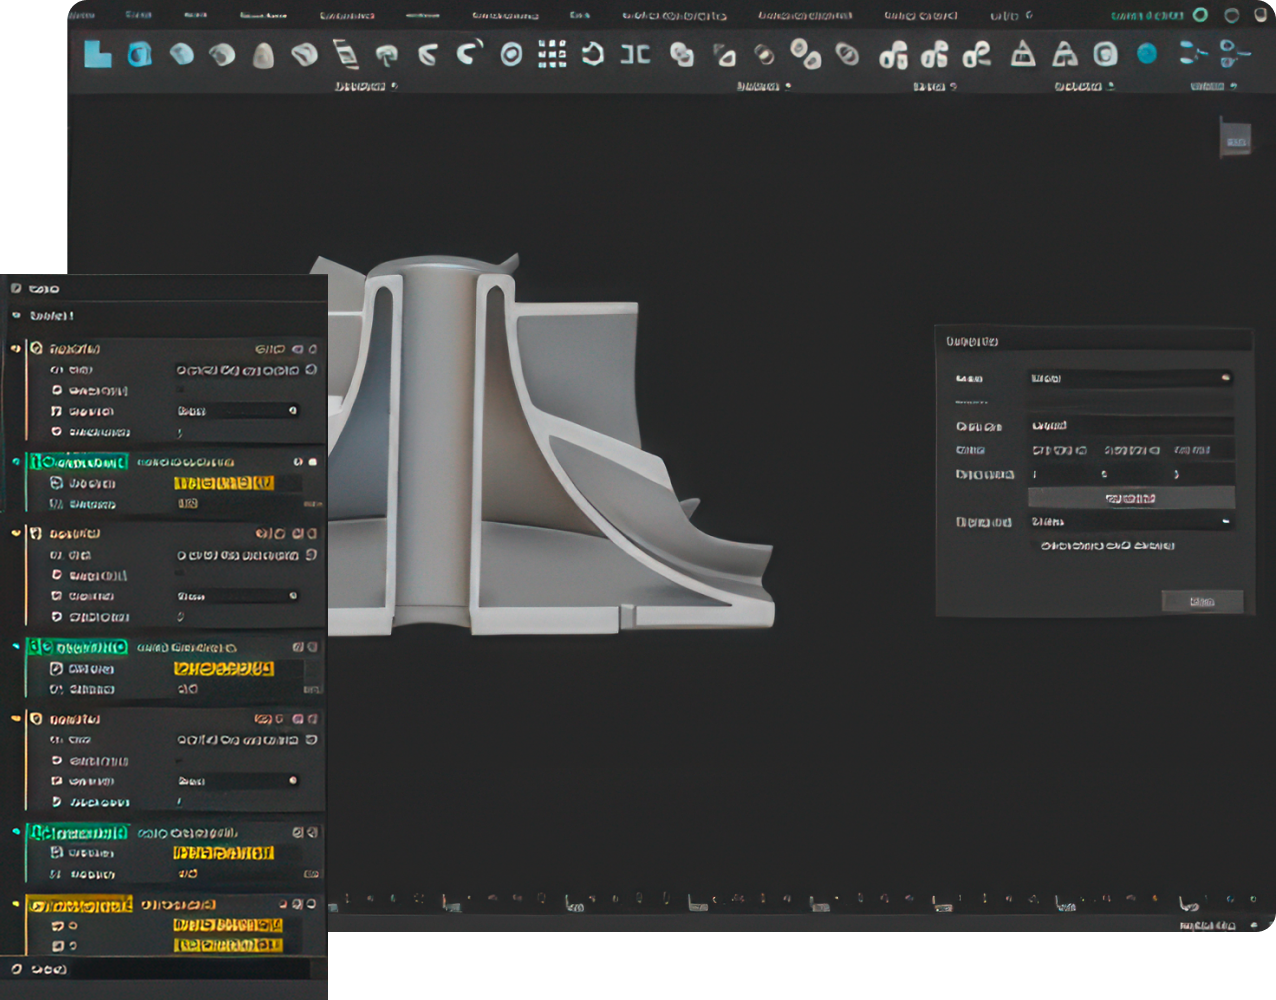The image size is (1276, 1000).
Task: Click the 3x3 grid pattern icon
Action: pyautogui.click(x=552, y=54)
